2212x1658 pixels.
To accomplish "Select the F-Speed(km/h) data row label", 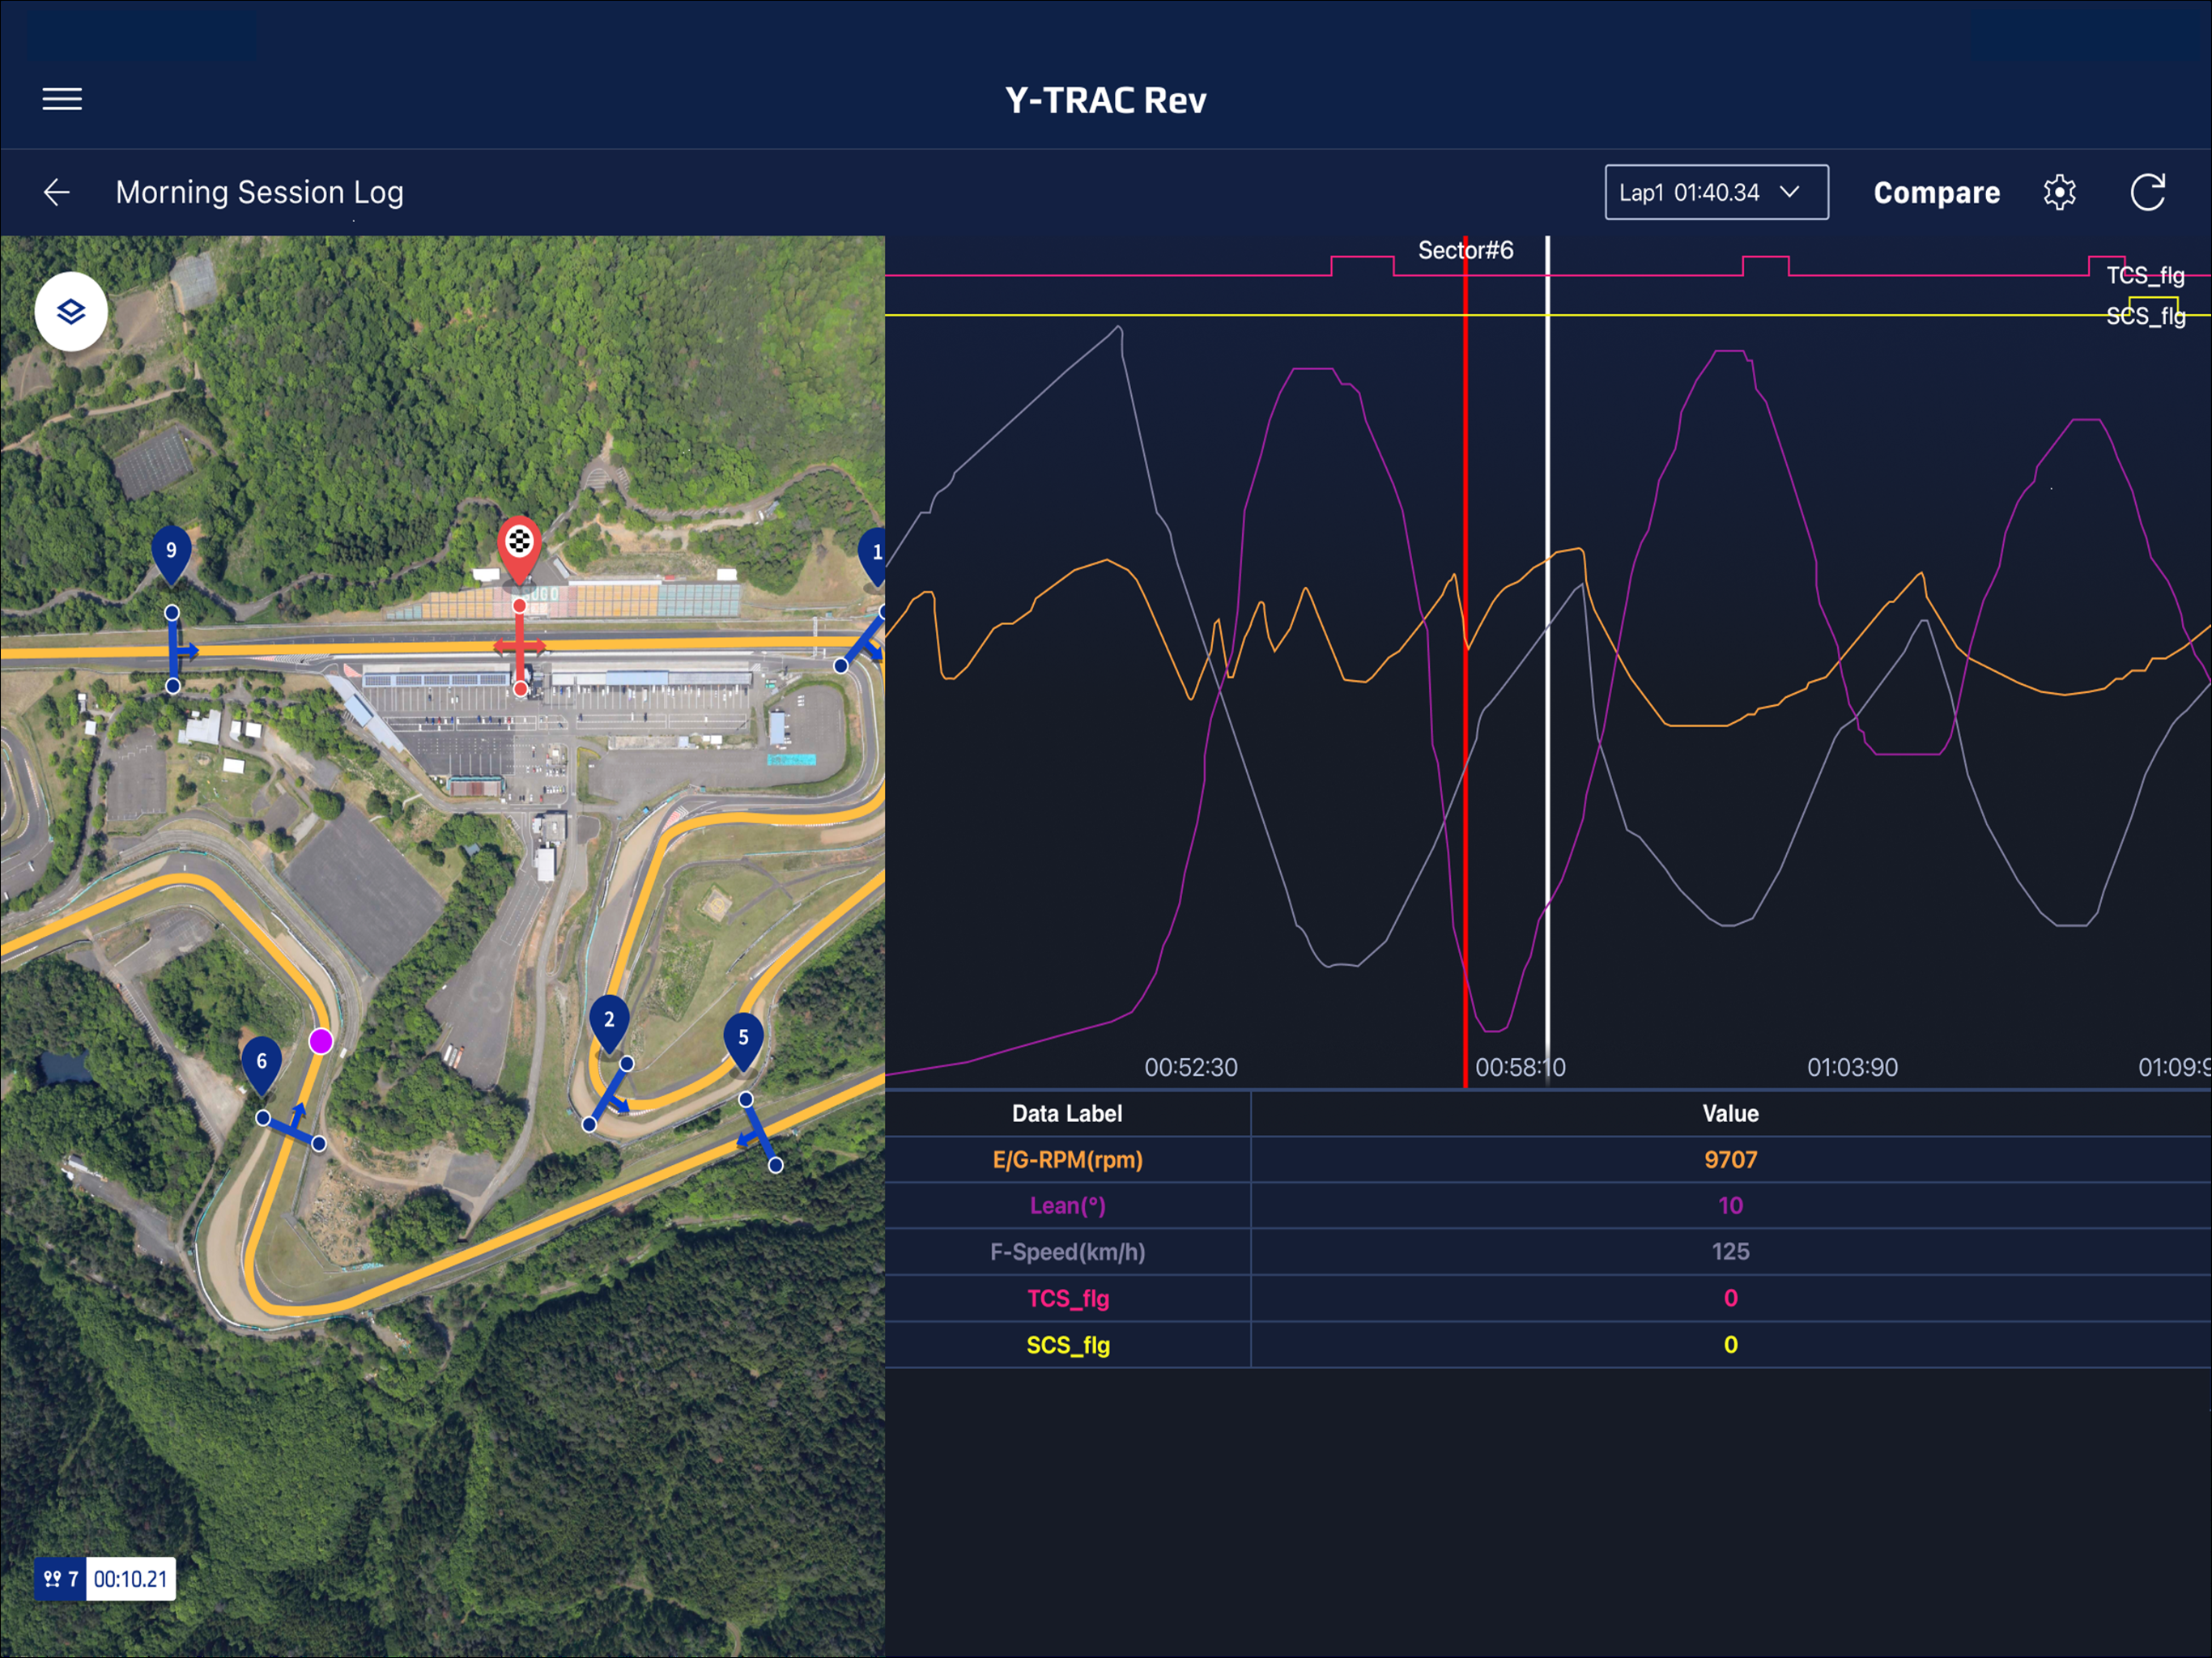I will click(1067, 1252).
